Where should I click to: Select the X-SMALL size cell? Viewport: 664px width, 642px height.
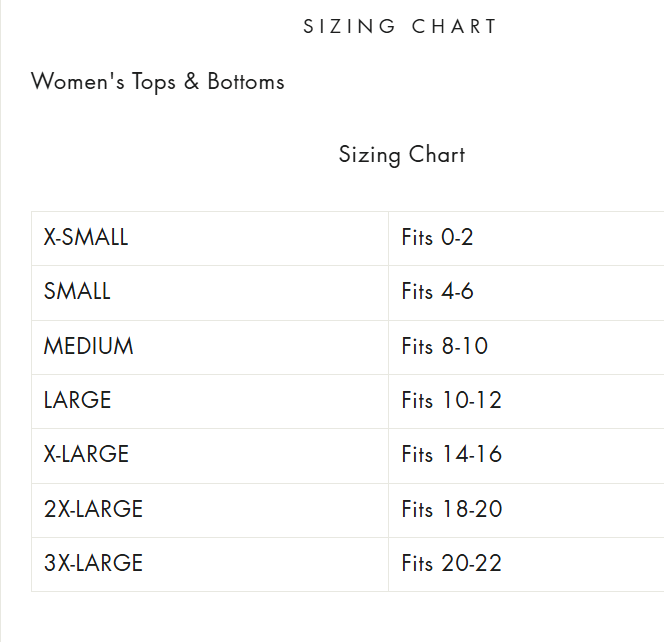pos(86,238)
